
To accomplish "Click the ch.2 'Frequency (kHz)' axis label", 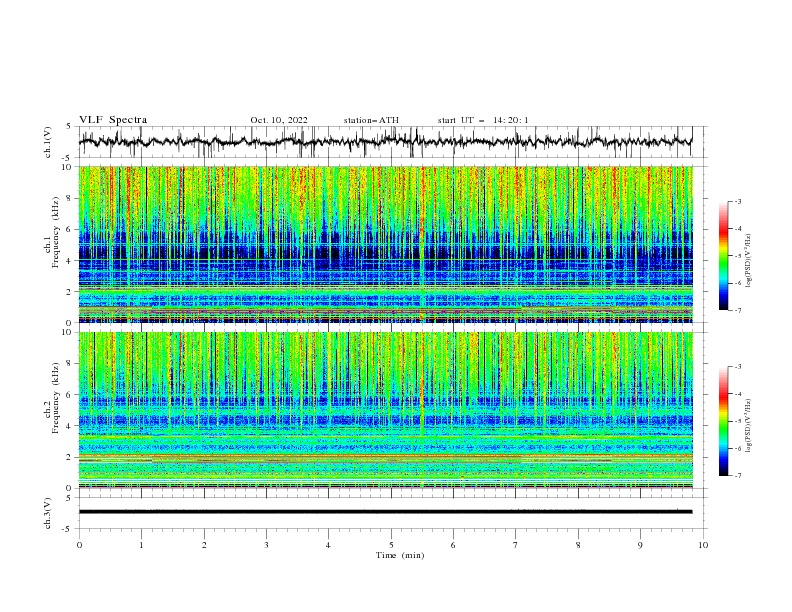I will pos(55,398).
